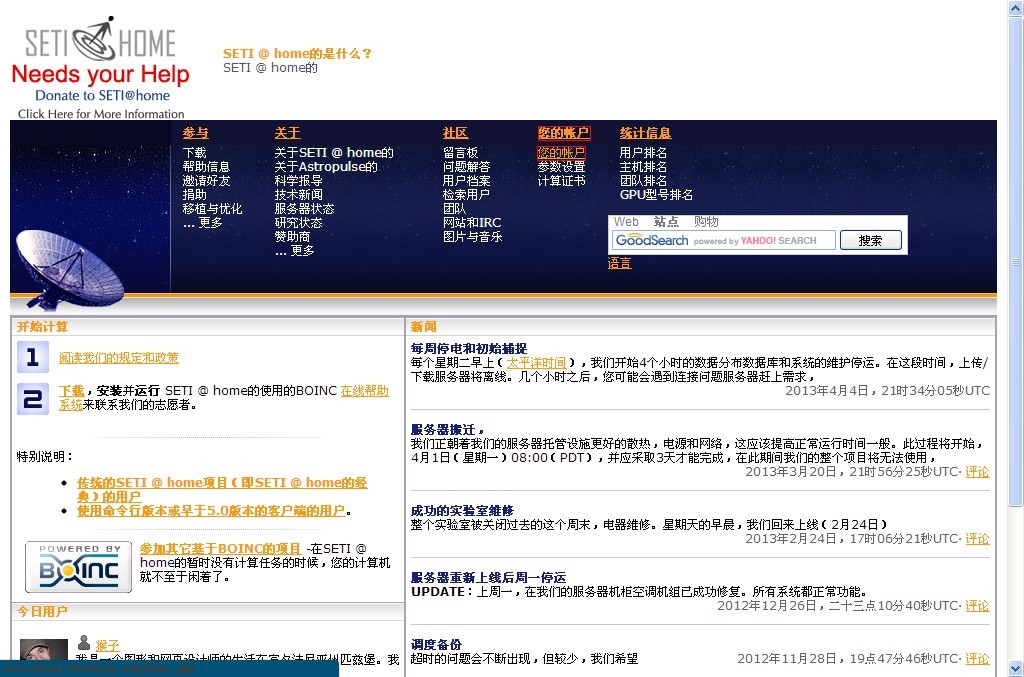Select the 购物 search tab
This screenshot has height=677, width=1024.
(706, 222)
